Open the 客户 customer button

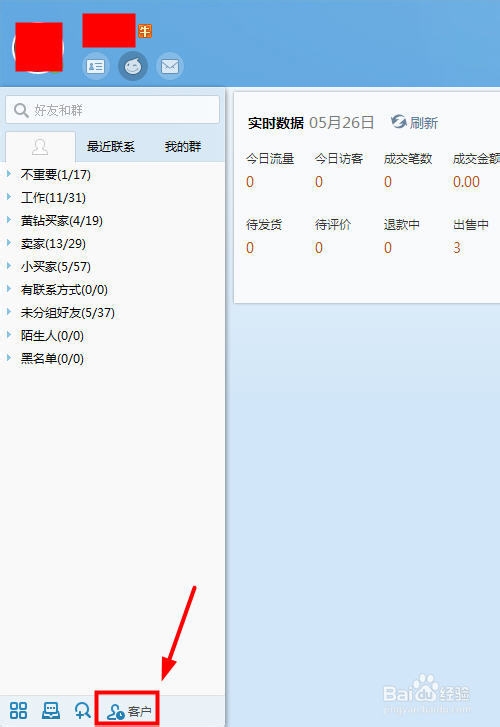(128, 709)
